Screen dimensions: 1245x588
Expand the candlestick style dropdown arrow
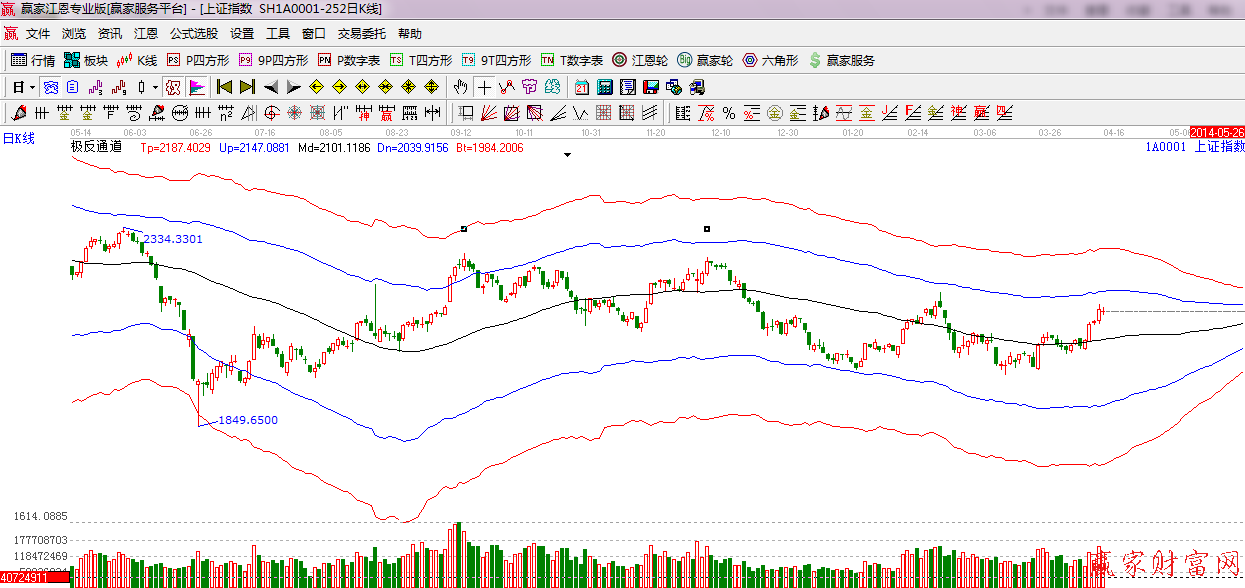click(x=155, y=87)
